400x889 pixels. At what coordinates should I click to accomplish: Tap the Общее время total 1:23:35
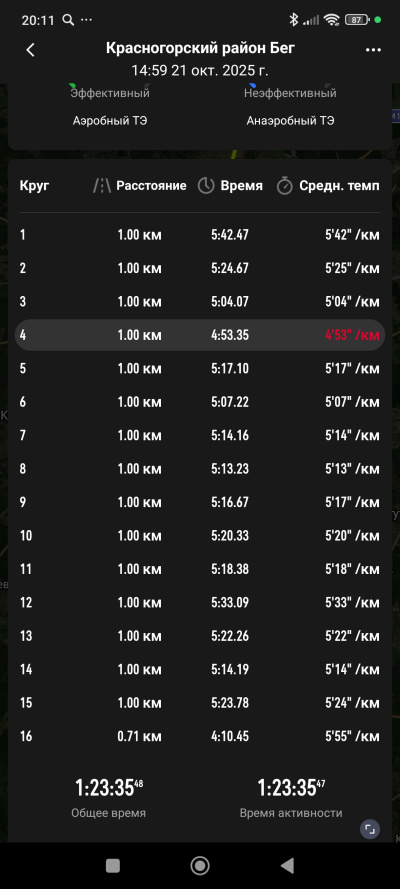[x=109, y=788]
